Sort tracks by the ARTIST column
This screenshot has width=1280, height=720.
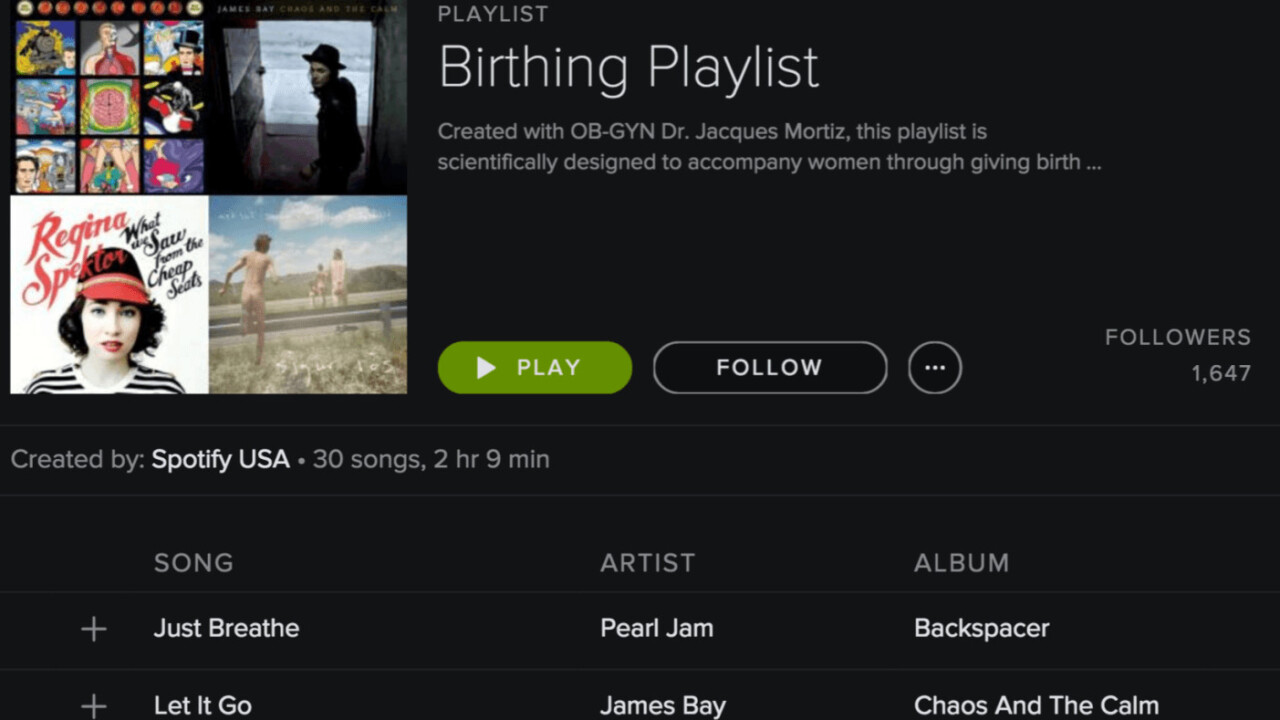[x=648, y=563]
